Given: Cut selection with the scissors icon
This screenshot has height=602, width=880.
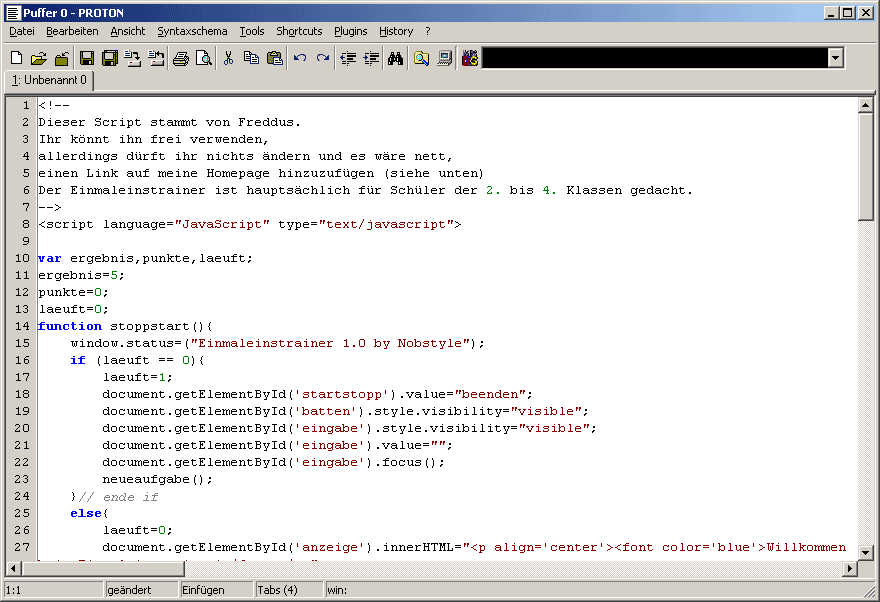Looking at the screenshot, I should [x=228, y=59].
